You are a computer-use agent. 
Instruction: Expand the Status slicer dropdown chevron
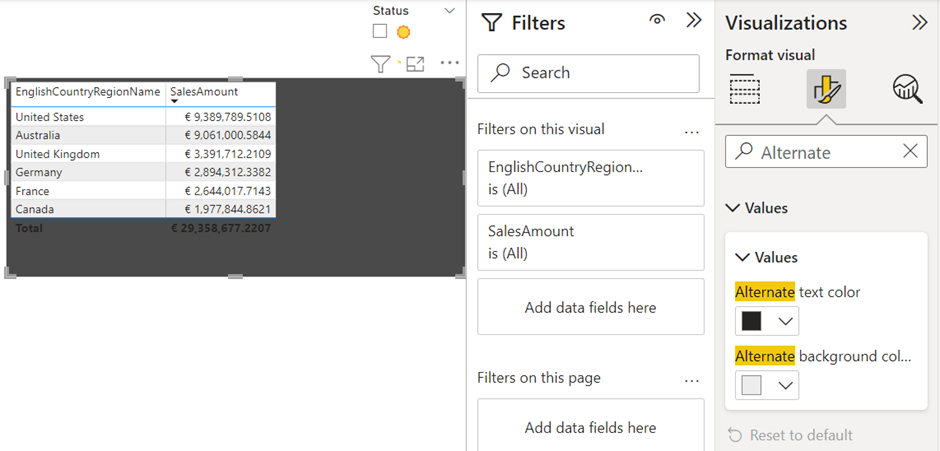point(447,11)
